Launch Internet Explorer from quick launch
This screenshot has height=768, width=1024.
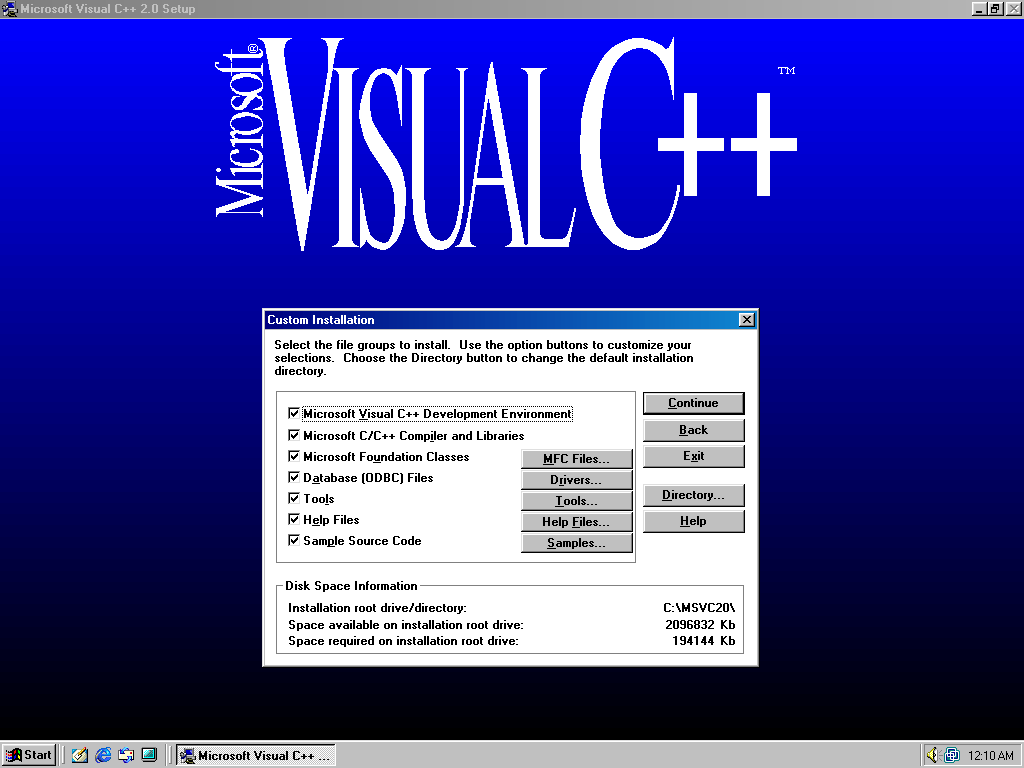point(103,756)
